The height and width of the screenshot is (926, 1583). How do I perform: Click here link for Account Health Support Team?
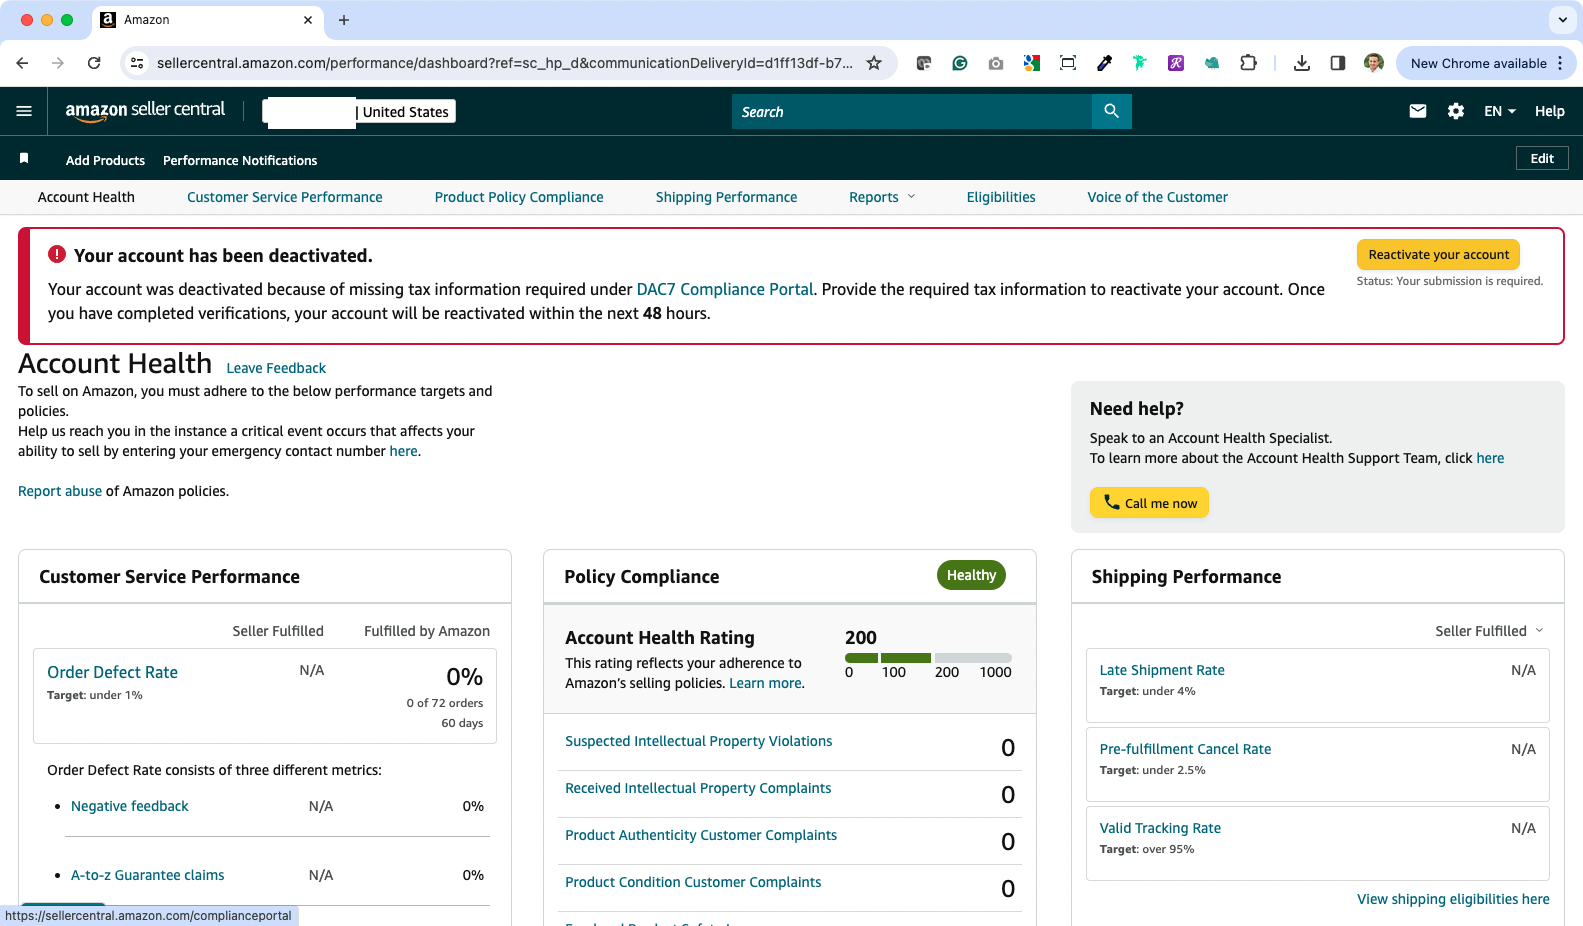tap(1490, 458)
